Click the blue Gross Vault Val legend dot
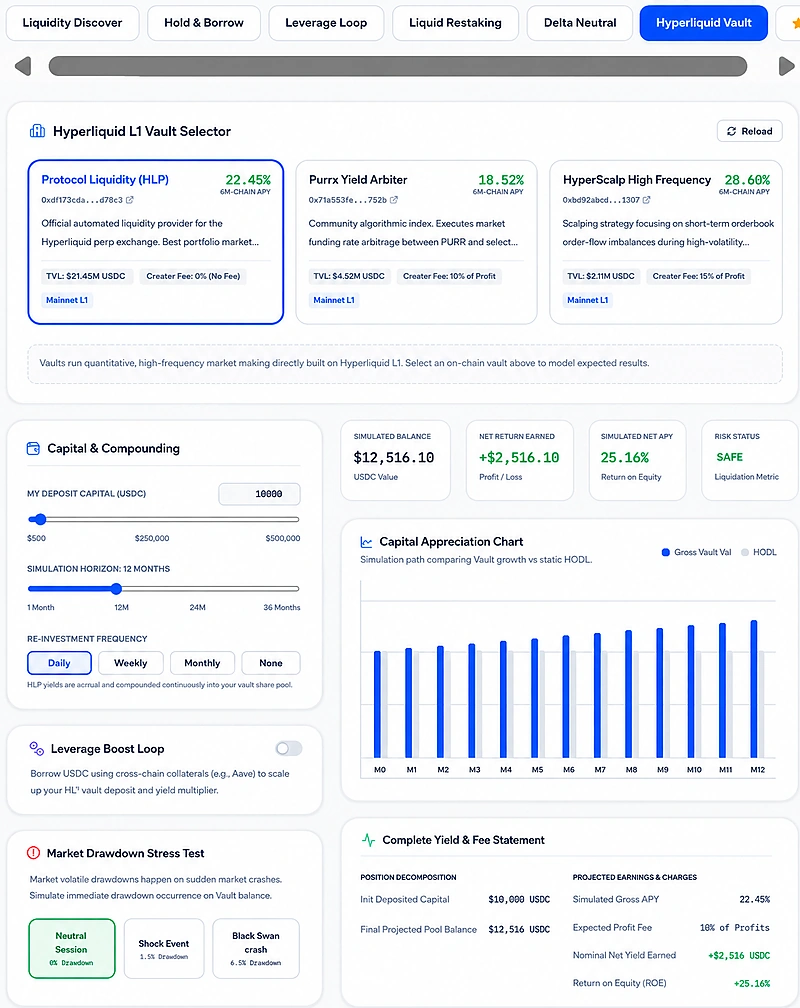Screen dimensions: 800x1008 click(x=666, y=552)
